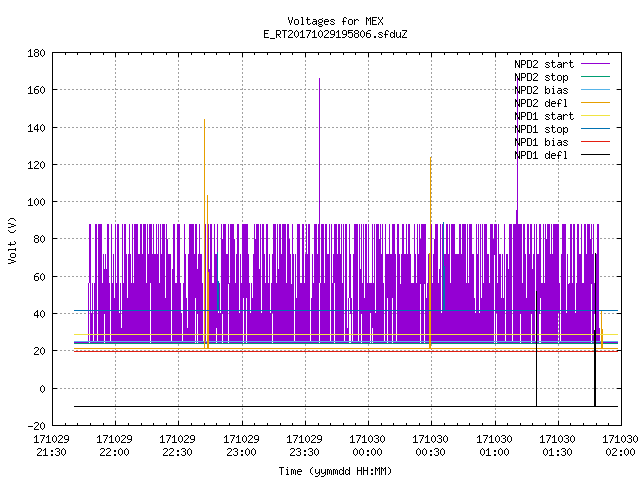Click the green NPD2 stop legend line

tap(595, 76)
